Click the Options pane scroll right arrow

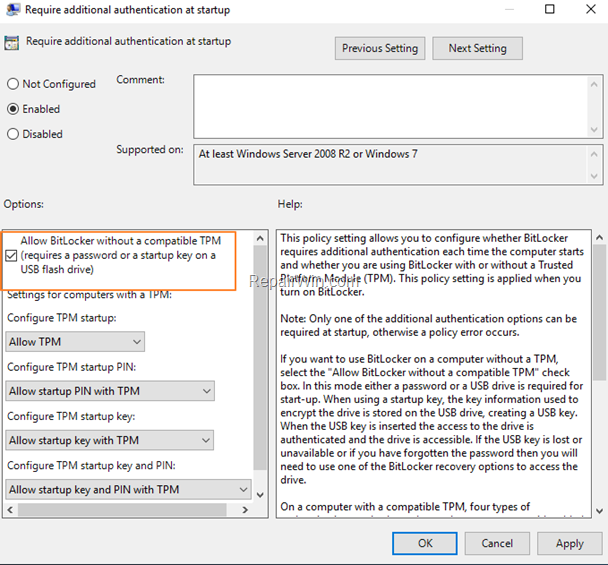coord(245,510)
